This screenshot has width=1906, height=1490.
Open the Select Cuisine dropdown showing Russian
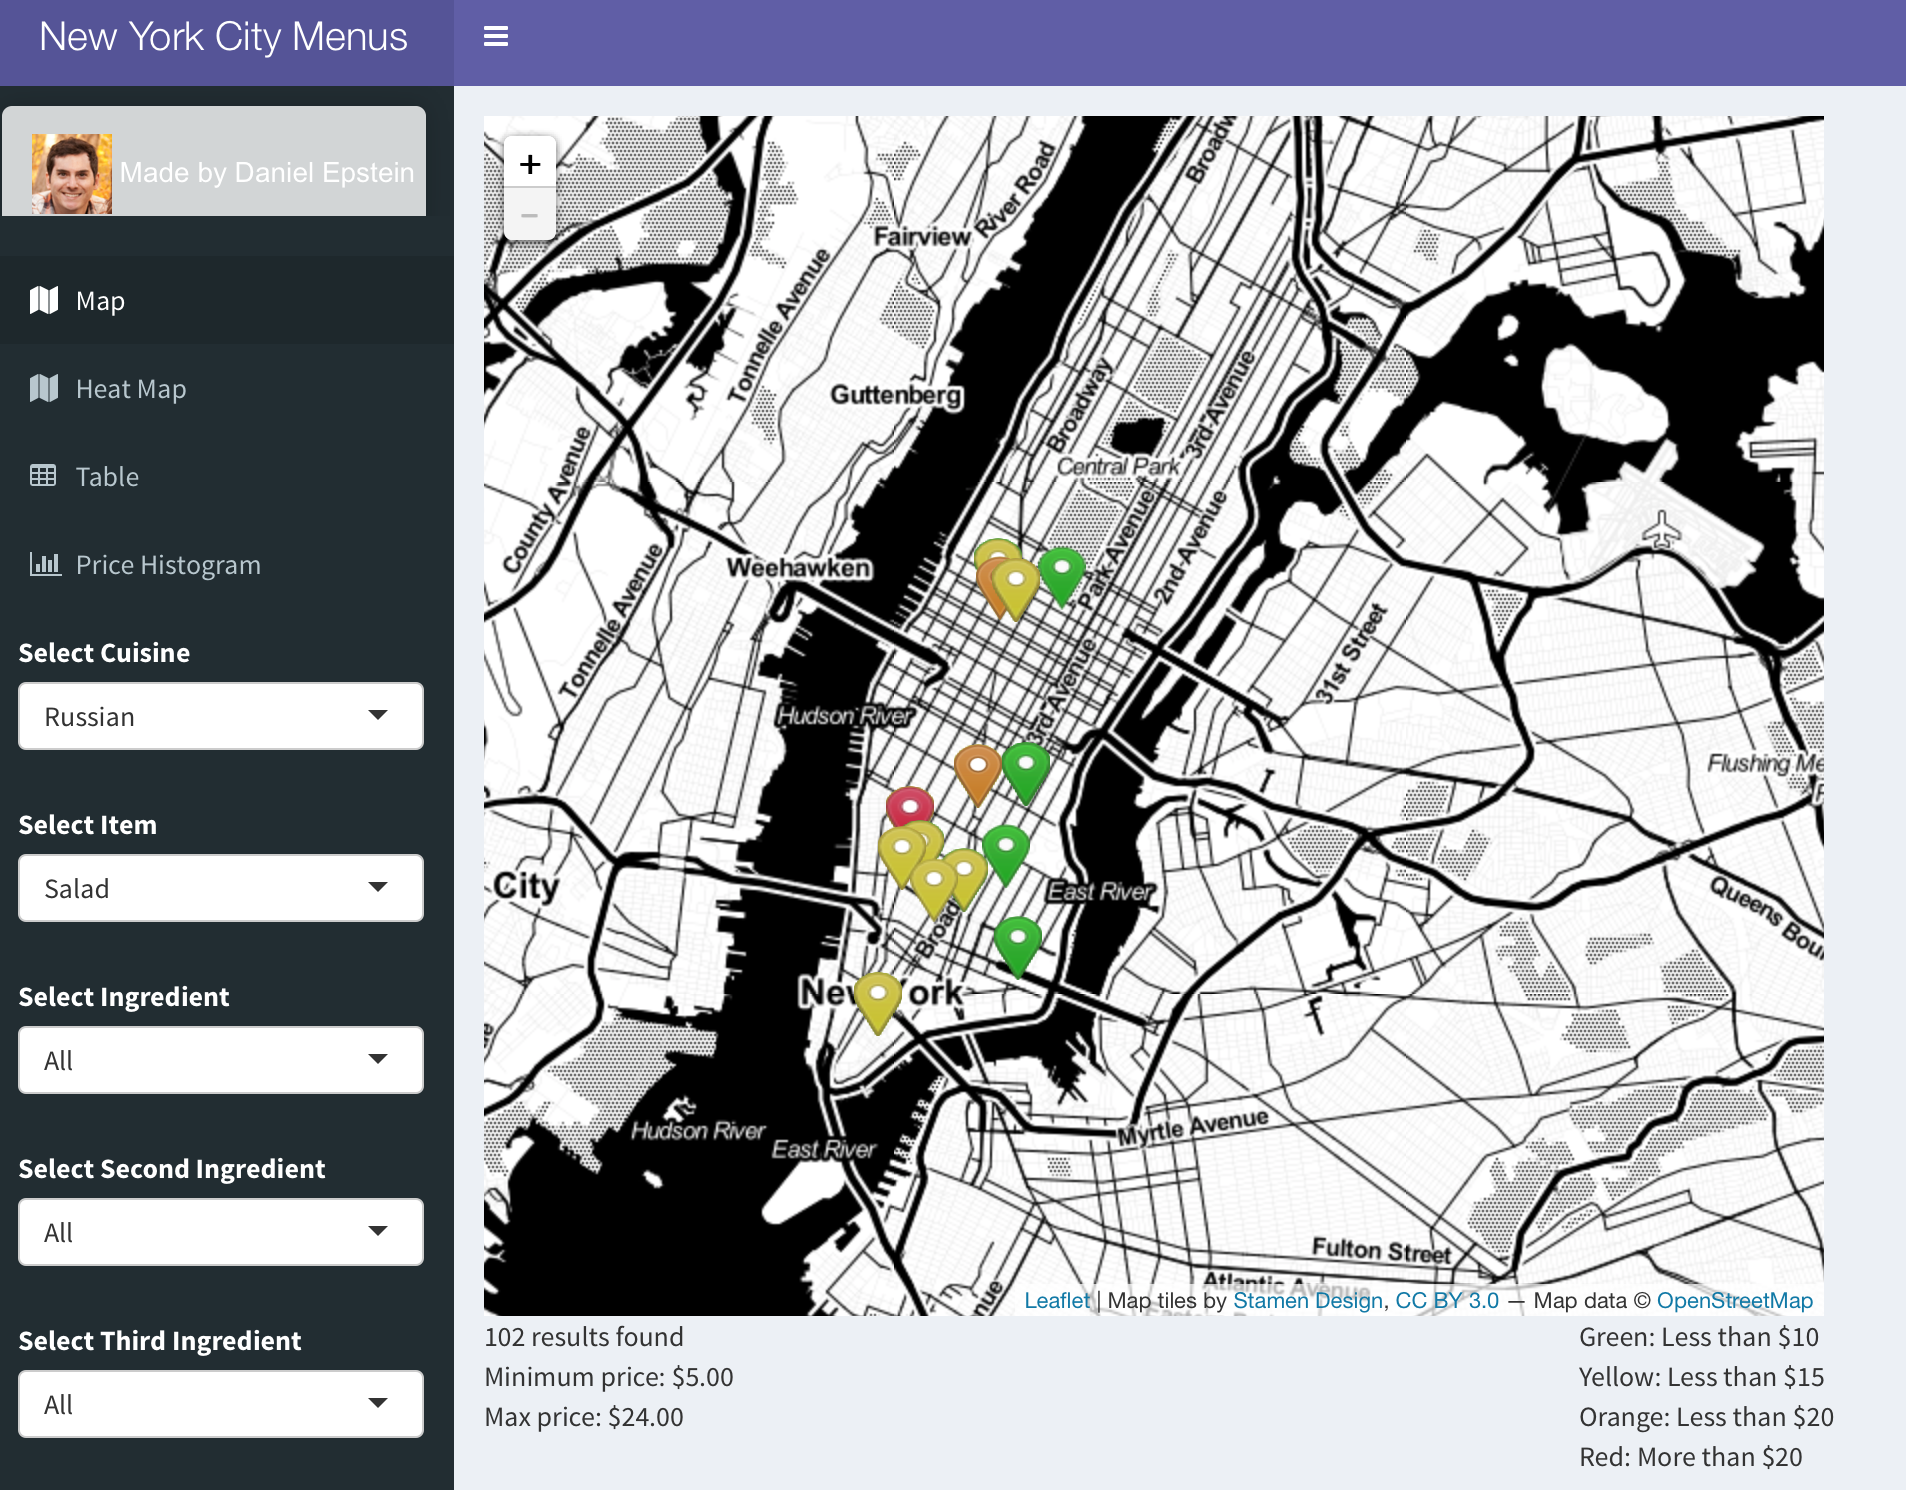tap(221, 716)
